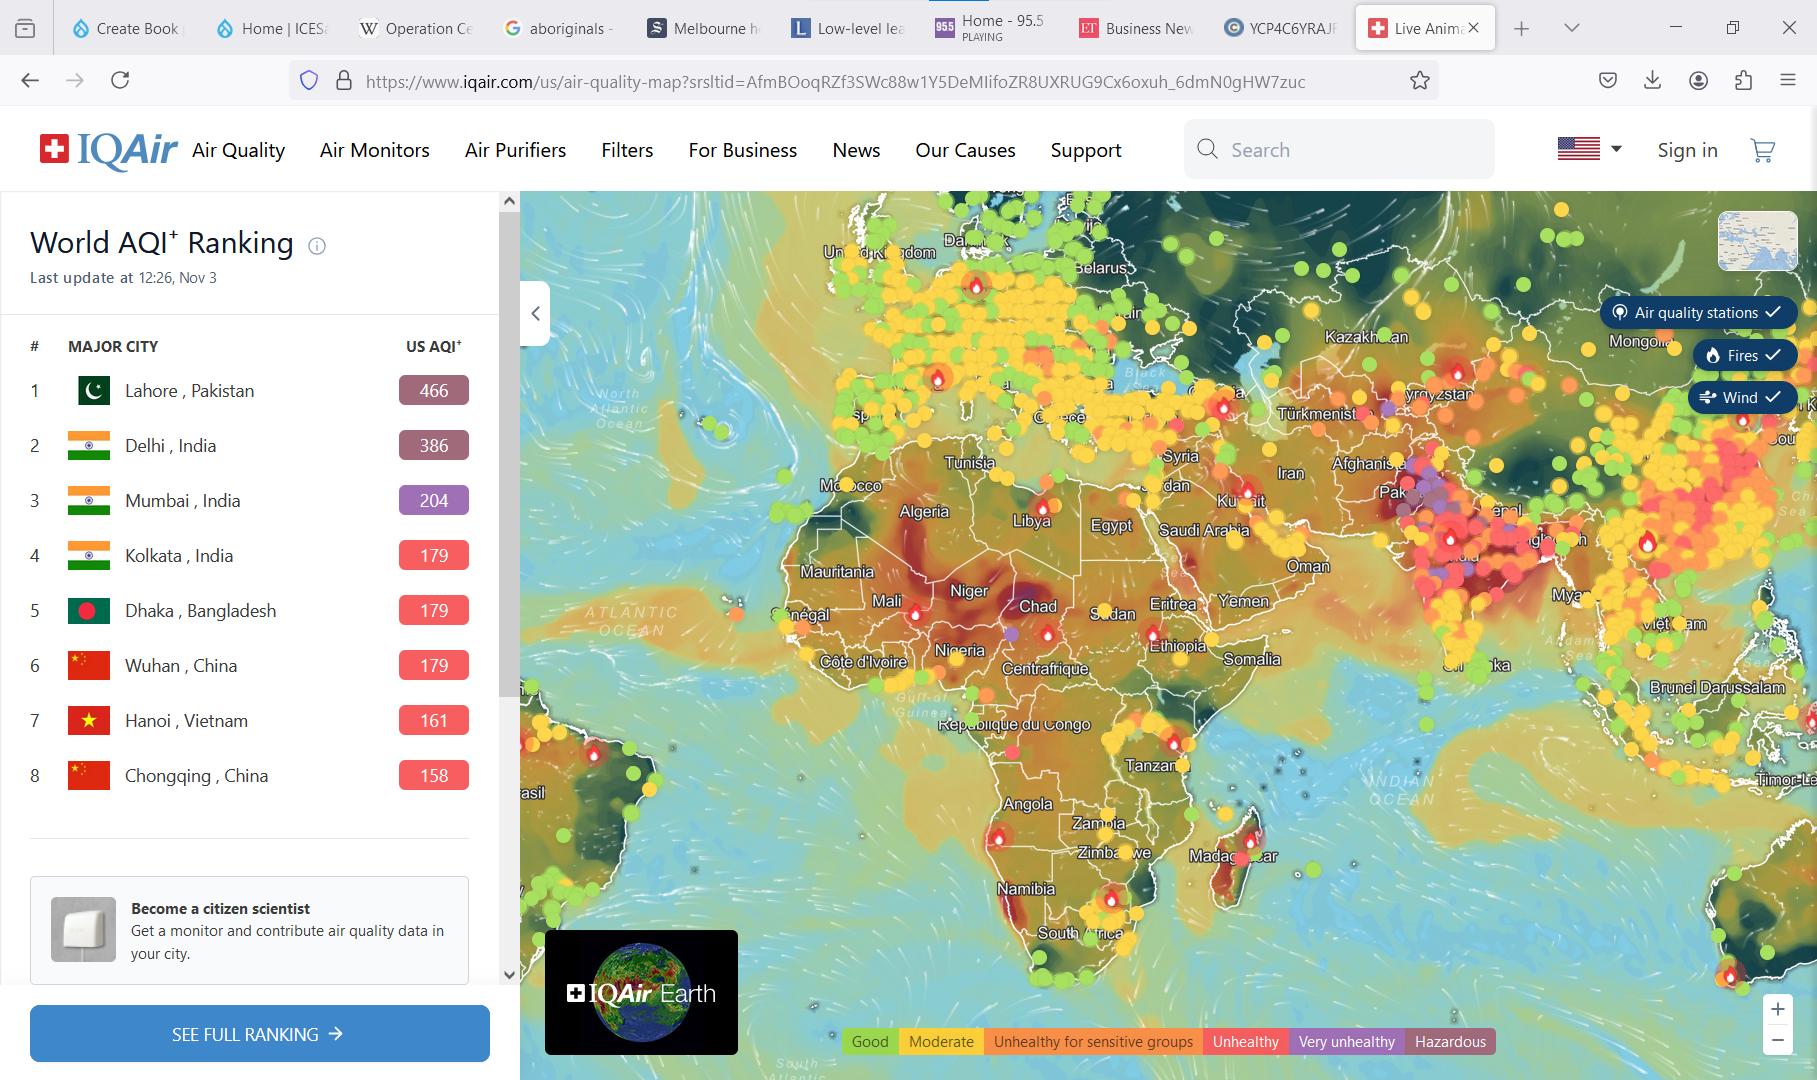Open the shopping cart icon

tap(1762, 150)
